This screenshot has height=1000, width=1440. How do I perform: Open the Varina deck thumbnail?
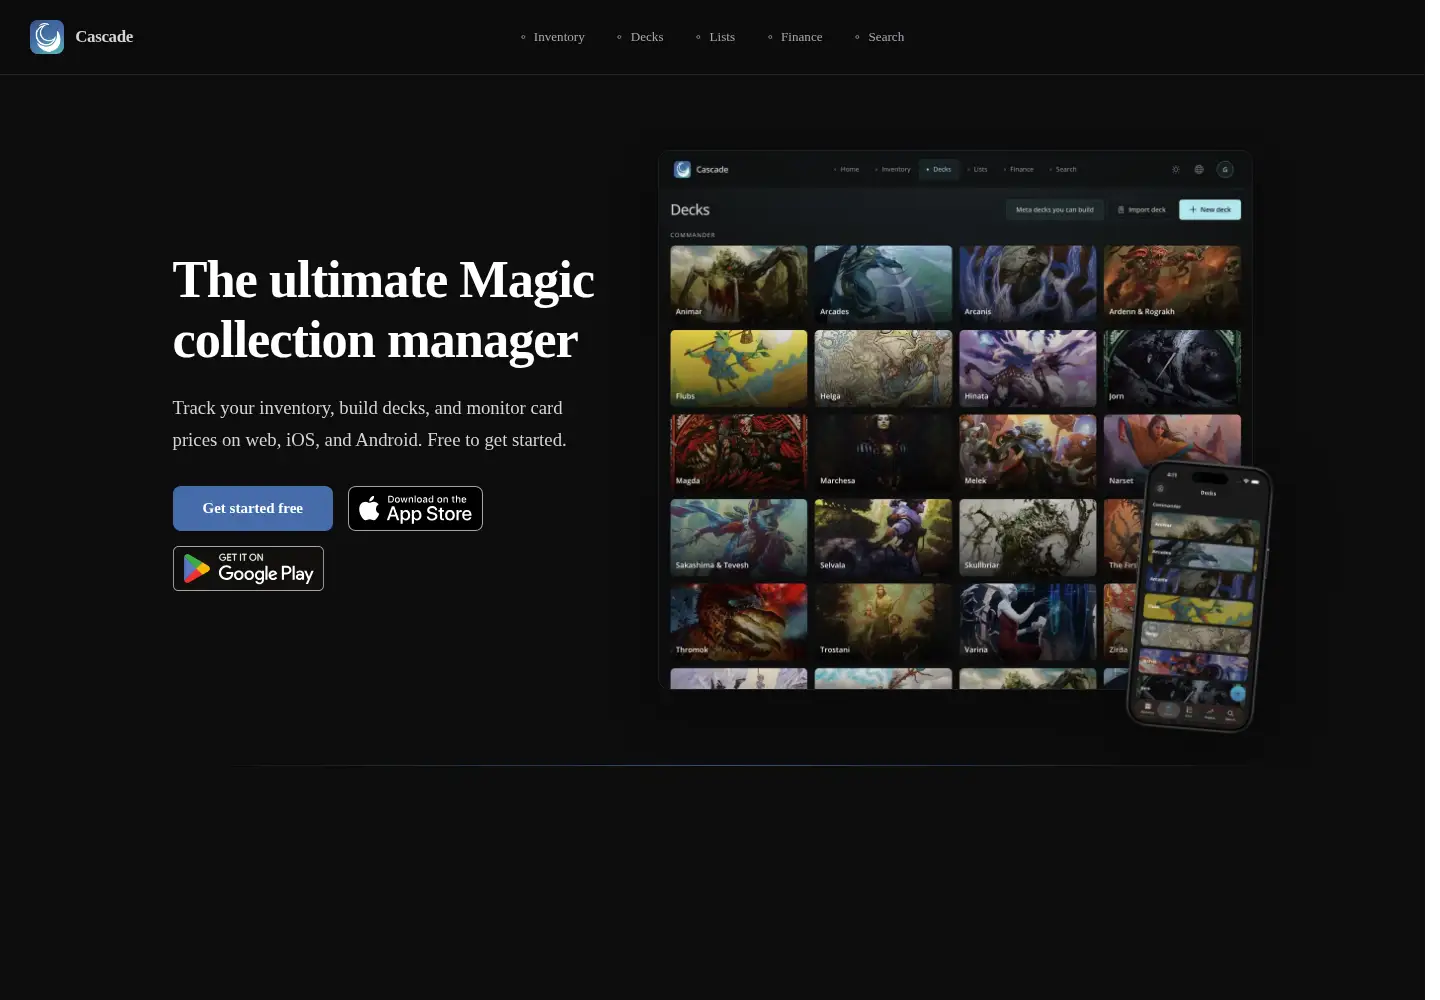(1028, 622)
